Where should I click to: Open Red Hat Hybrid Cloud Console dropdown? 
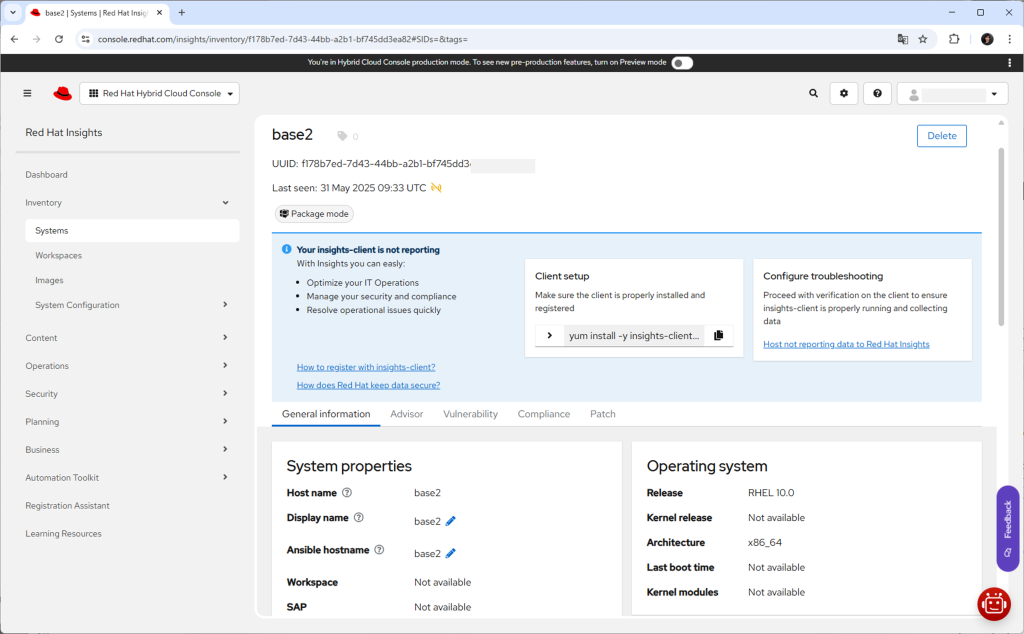pyautogui.click(x=160, y=93)
